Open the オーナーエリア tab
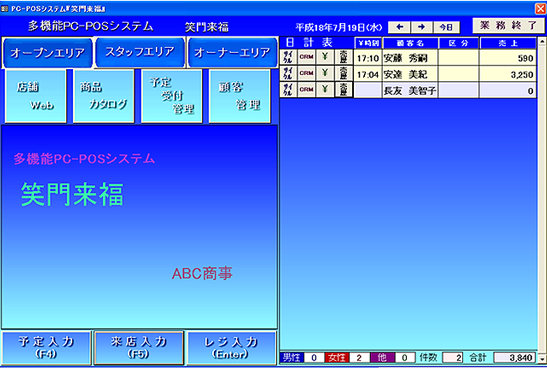 tap(232, 53)
